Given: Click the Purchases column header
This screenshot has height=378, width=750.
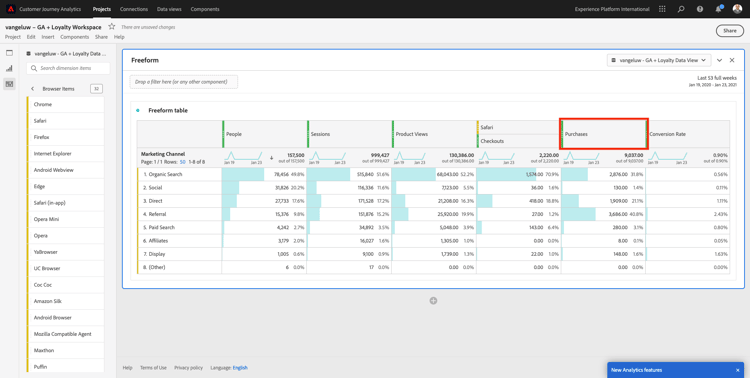Looking at the screenshot, I should (604, 134).
